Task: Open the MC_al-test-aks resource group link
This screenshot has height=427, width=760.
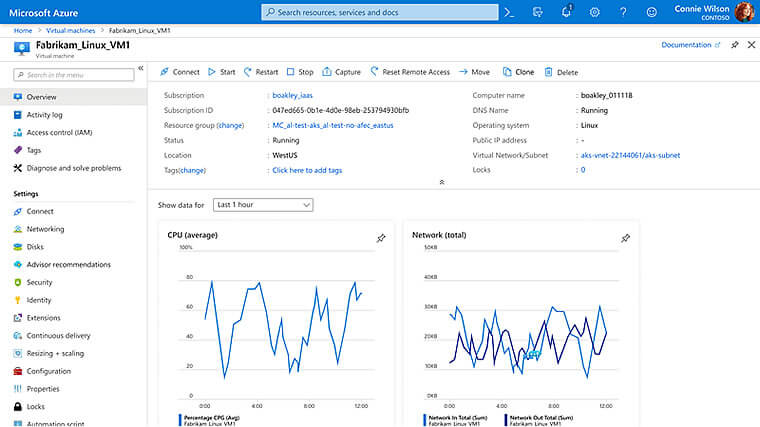Action: 332,126
